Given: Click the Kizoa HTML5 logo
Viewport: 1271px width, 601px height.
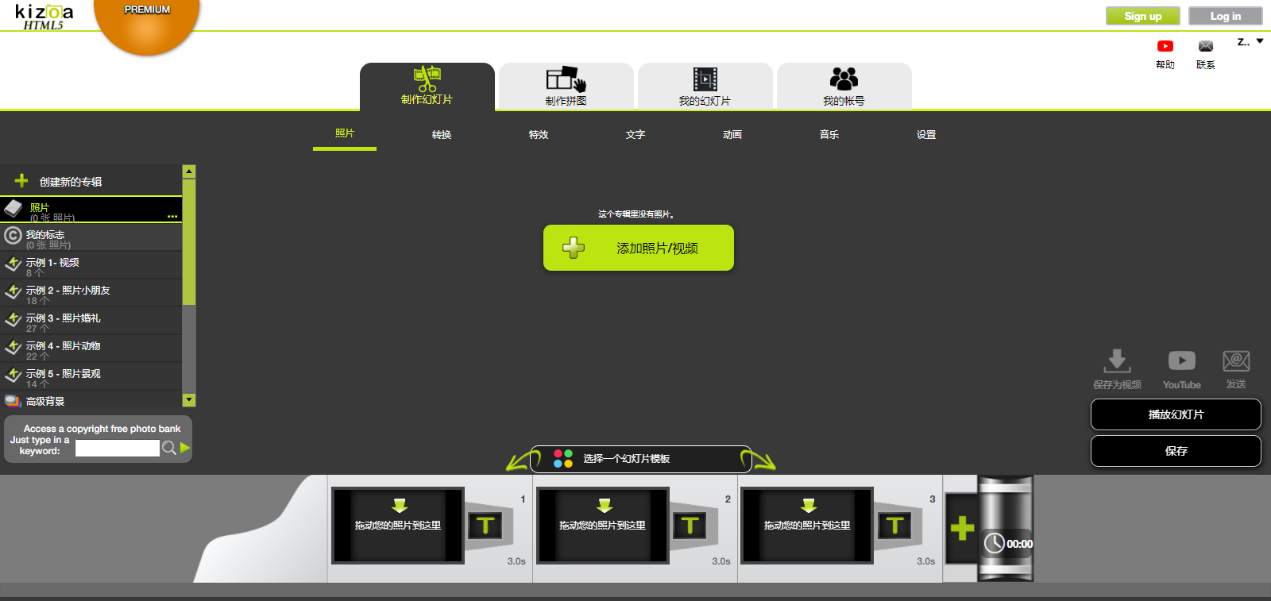Looking at the screenshot, I should 44,17.
